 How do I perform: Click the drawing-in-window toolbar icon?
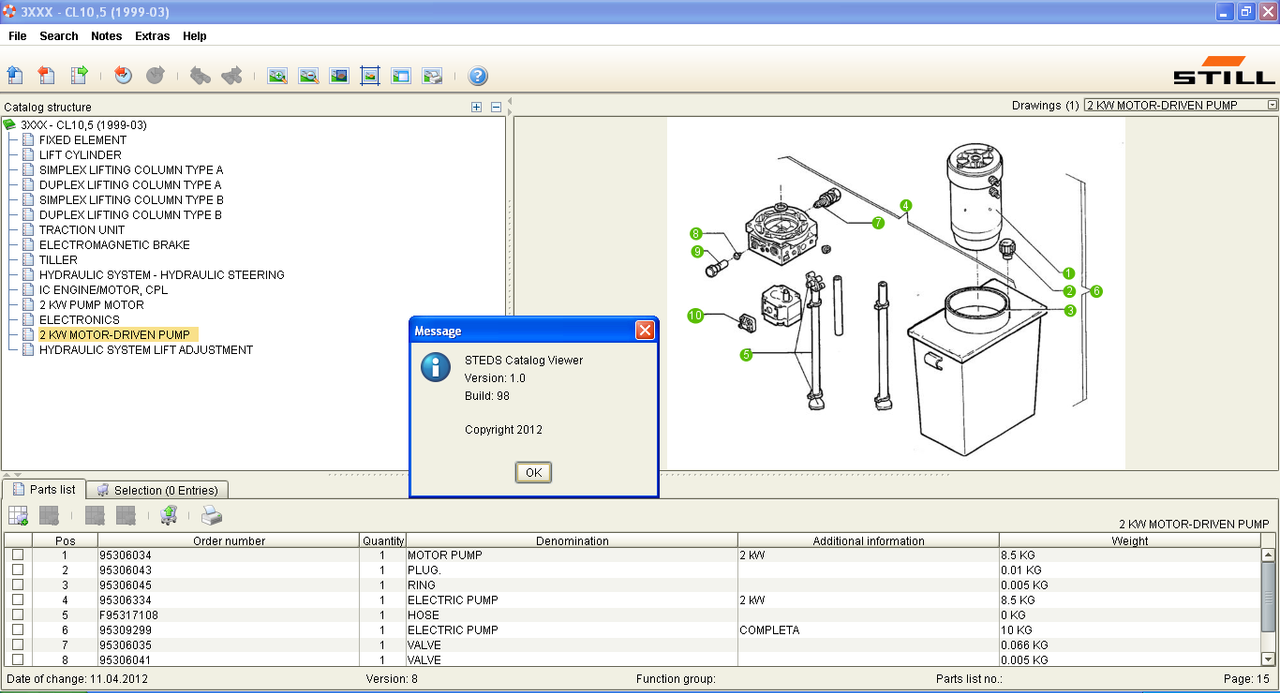click(401, 75)
